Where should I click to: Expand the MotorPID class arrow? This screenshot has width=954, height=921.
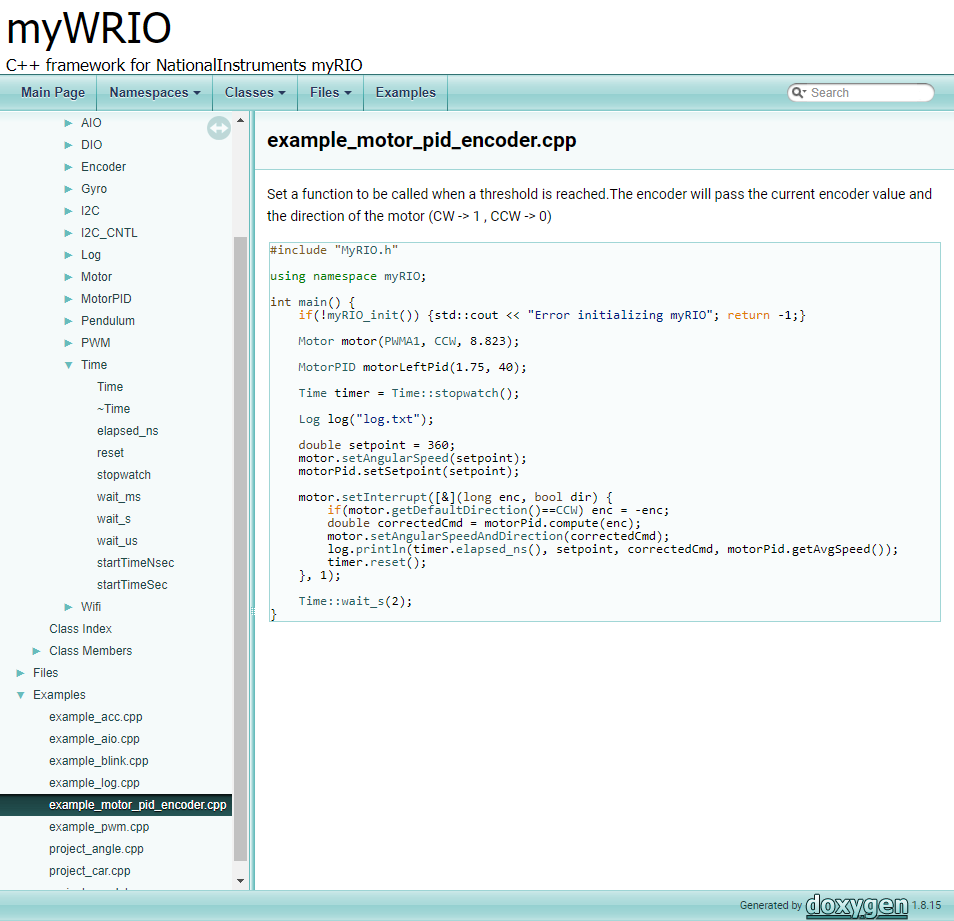pos(68,299)
